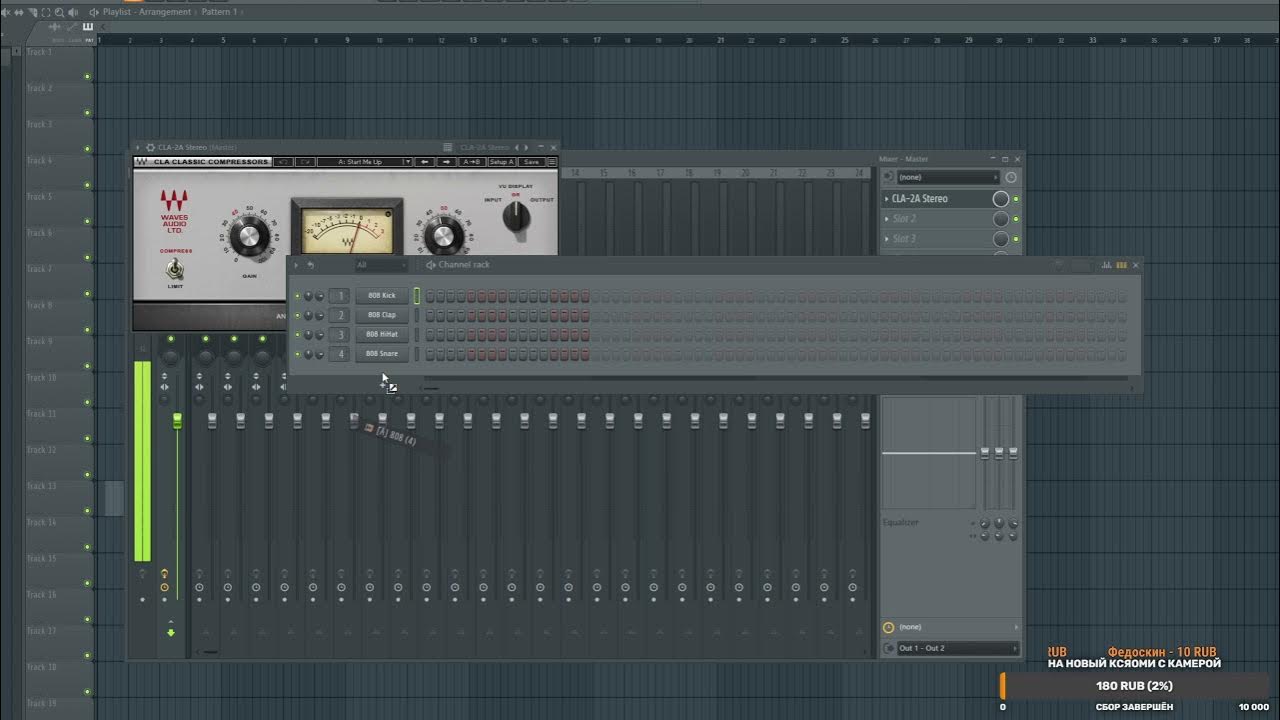Load previous preset with left arrow
The width and height of the screenshot is (1280, 720).
coord(425,161)
